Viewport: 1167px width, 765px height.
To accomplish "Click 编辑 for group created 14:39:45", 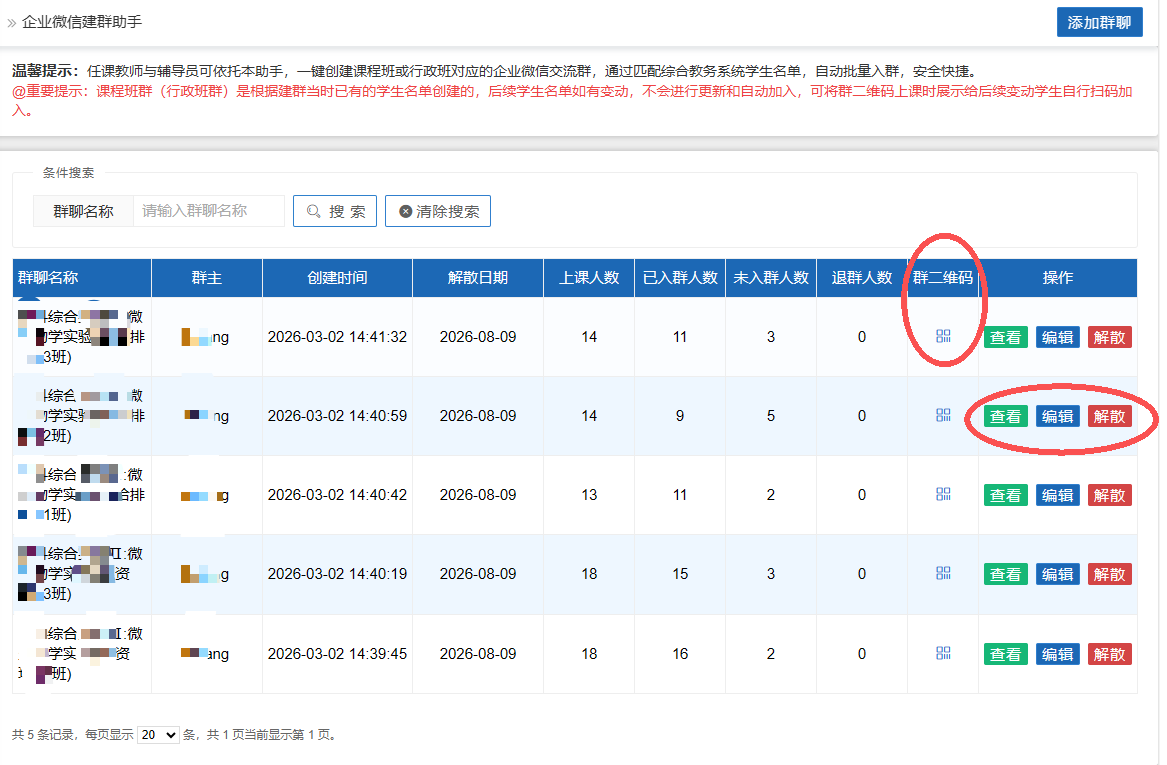I will point(1057,654).
